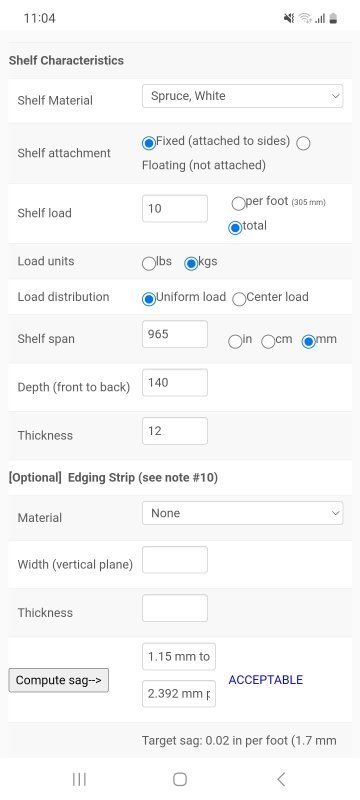Tap the Wi-Fi icon in status bar

point(305,19)
